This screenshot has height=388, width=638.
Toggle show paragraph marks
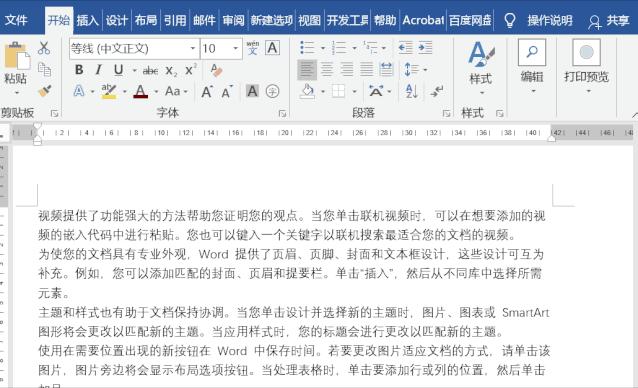click(x=437, y=91)
